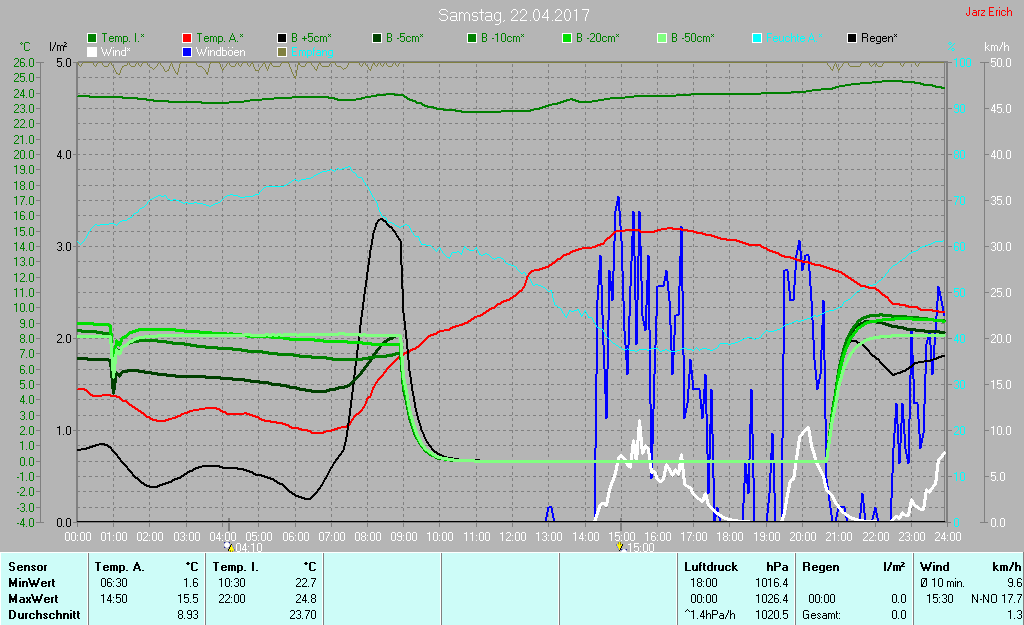This screenshot has height=625, width=1024.
Task: Click the '12:00' time axis label
Action: coord(513,537)
